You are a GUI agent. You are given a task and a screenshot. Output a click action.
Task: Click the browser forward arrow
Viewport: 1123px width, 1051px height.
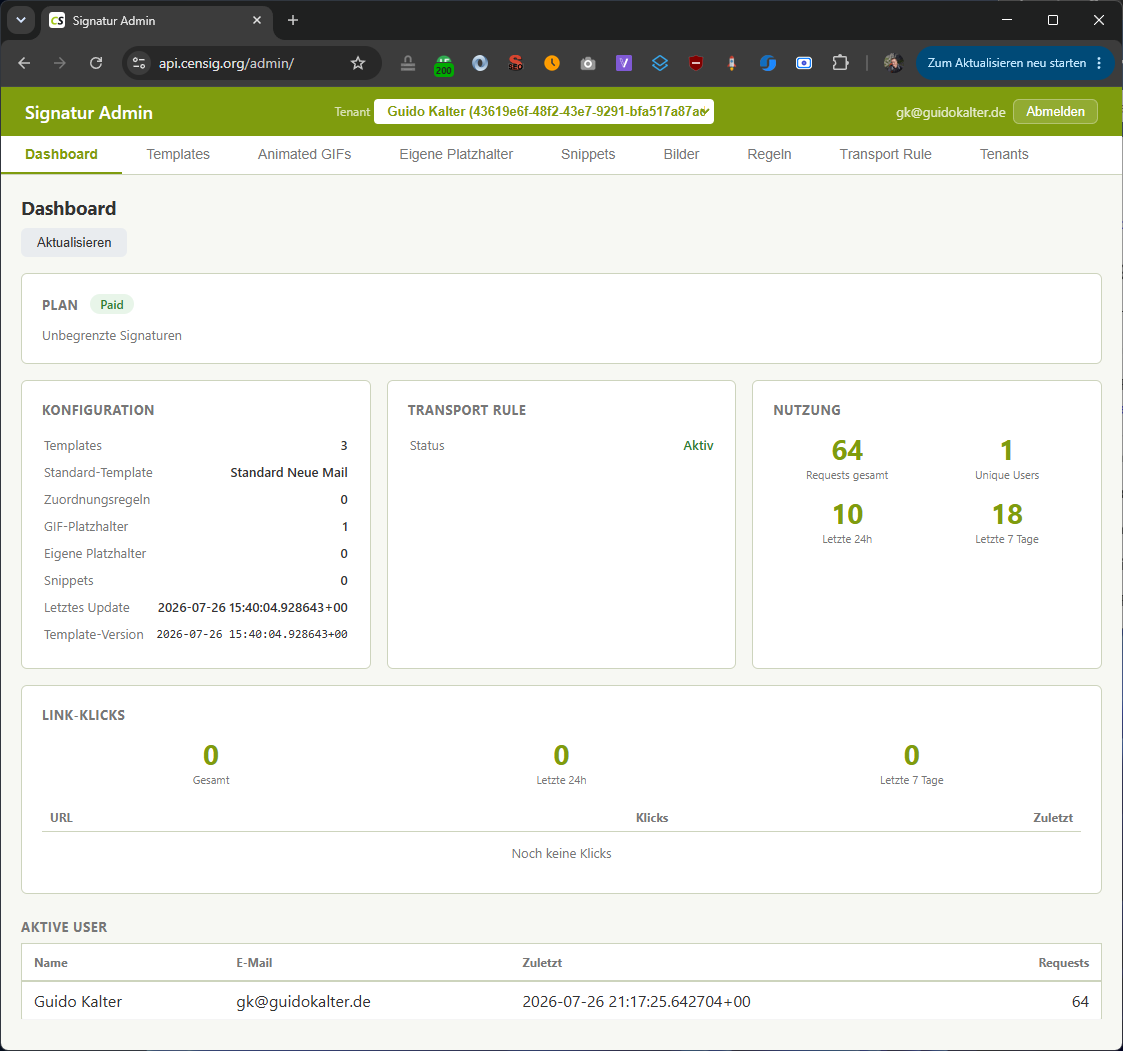coord(59,63)
